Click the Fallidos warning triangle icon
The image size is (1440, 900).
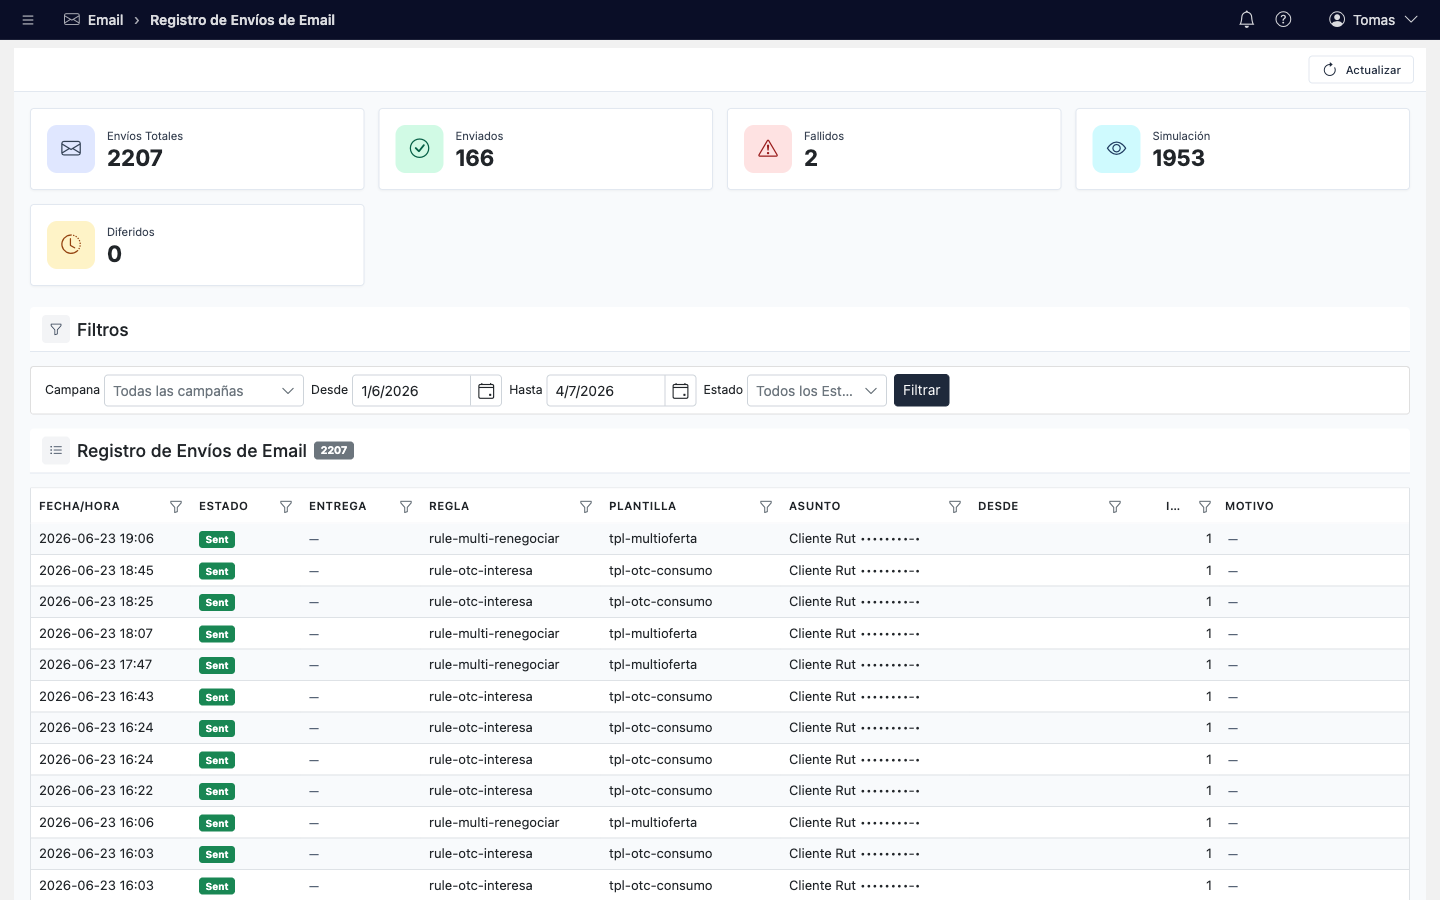(x=768, y=149)
